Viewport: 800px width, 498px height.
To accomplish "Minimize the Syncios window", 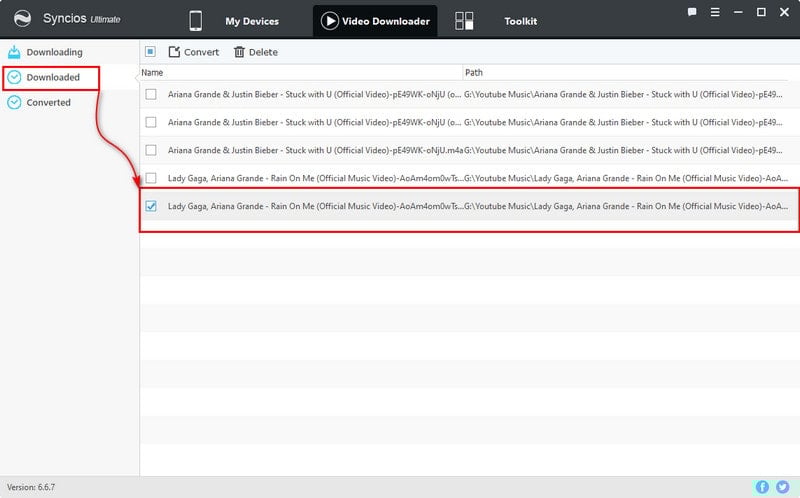I will [738, 12].
